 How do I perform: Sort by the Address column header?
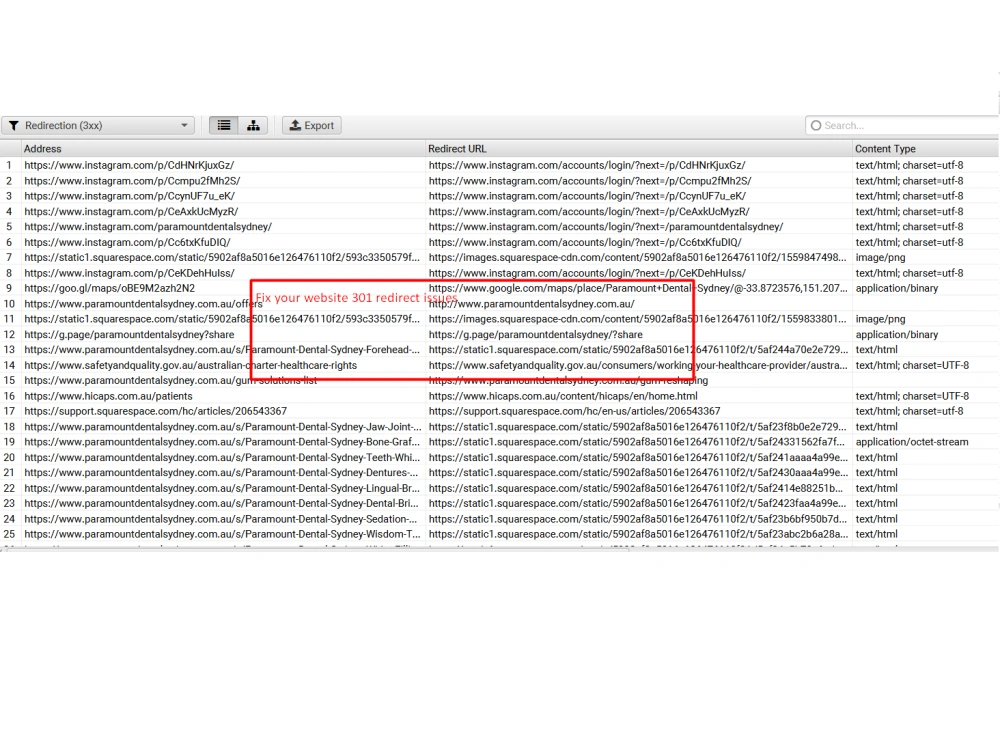pos(43,149)
